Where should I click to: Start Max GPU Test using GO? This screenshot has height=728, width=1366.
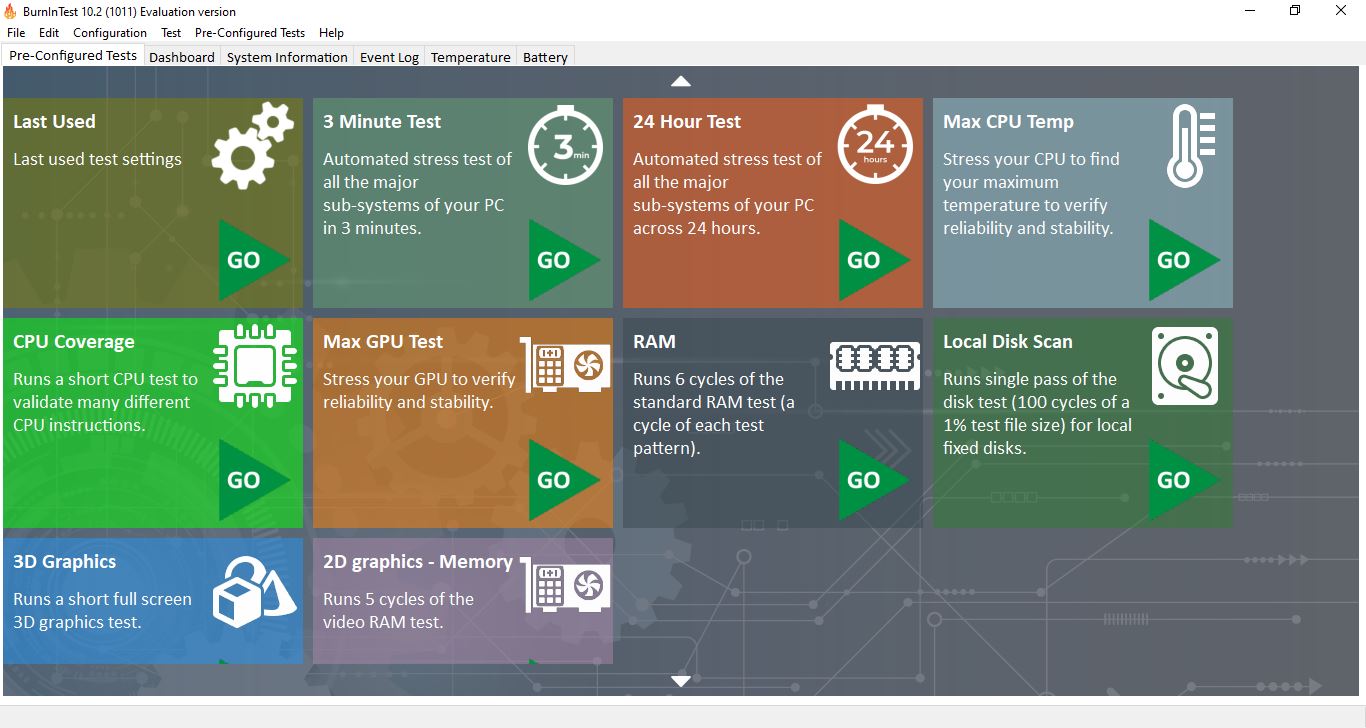pos(563,480)
